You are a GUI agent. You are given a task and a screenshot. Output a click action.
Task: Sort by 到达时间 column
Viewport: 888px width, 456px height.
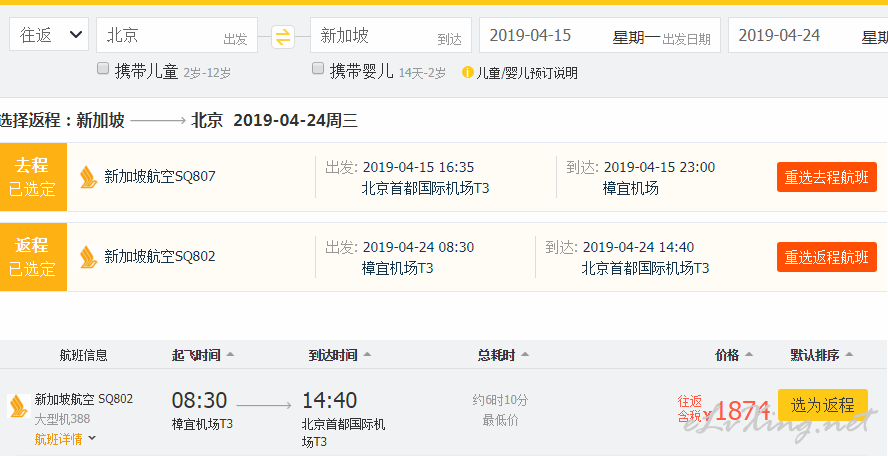click(x=340, y=356)
